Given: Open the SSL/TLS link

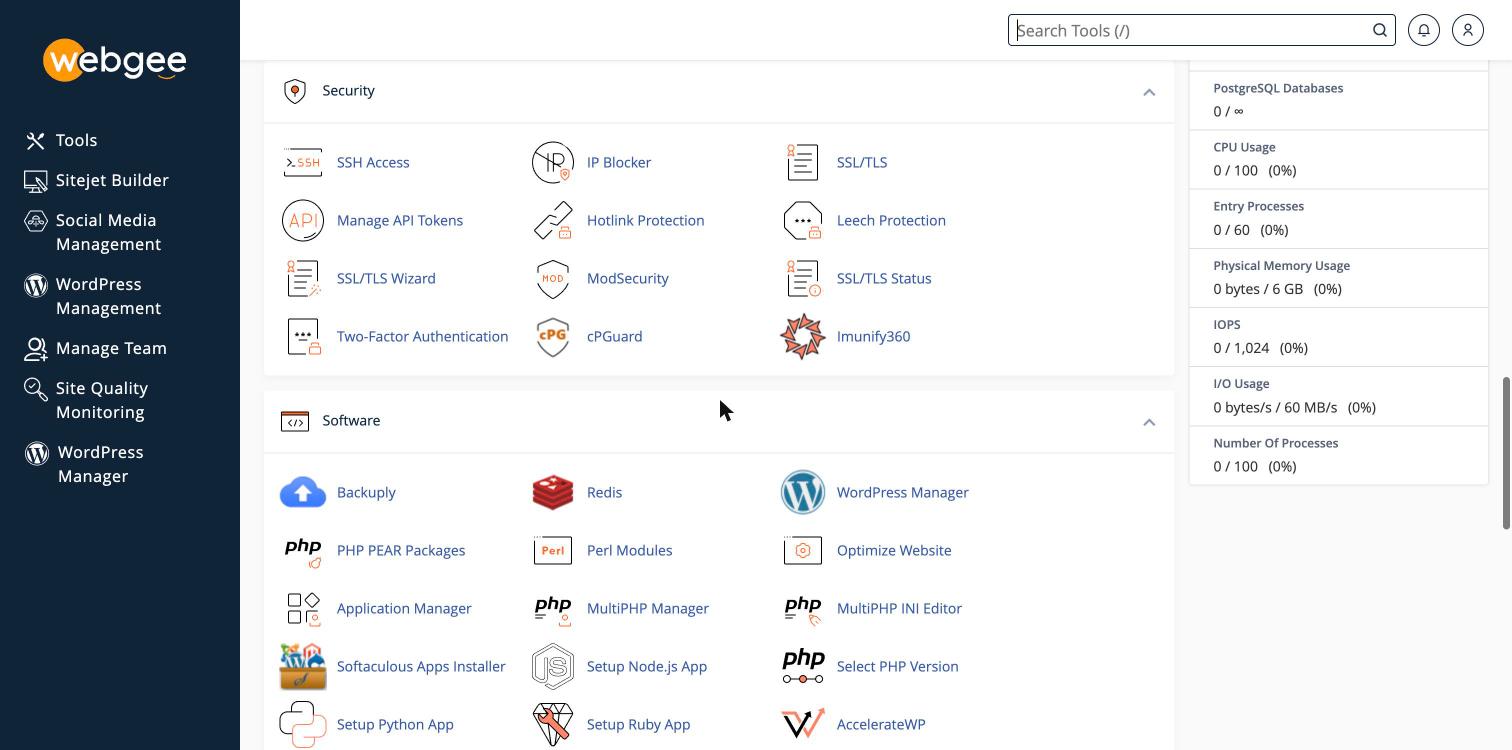Looking at the screenshot, I should click(x=862, y=162).
